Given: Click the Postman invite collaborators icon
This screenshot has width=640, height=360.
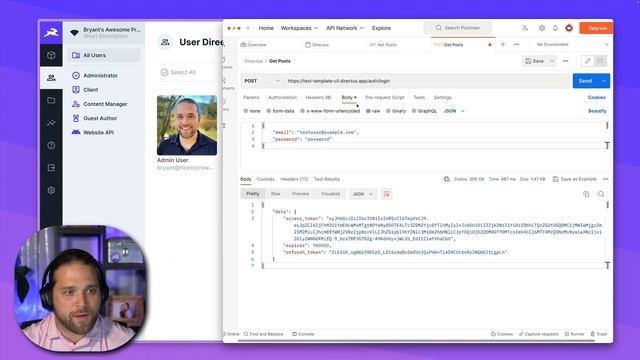Looking at the screenshot, I should click(525, 28).
